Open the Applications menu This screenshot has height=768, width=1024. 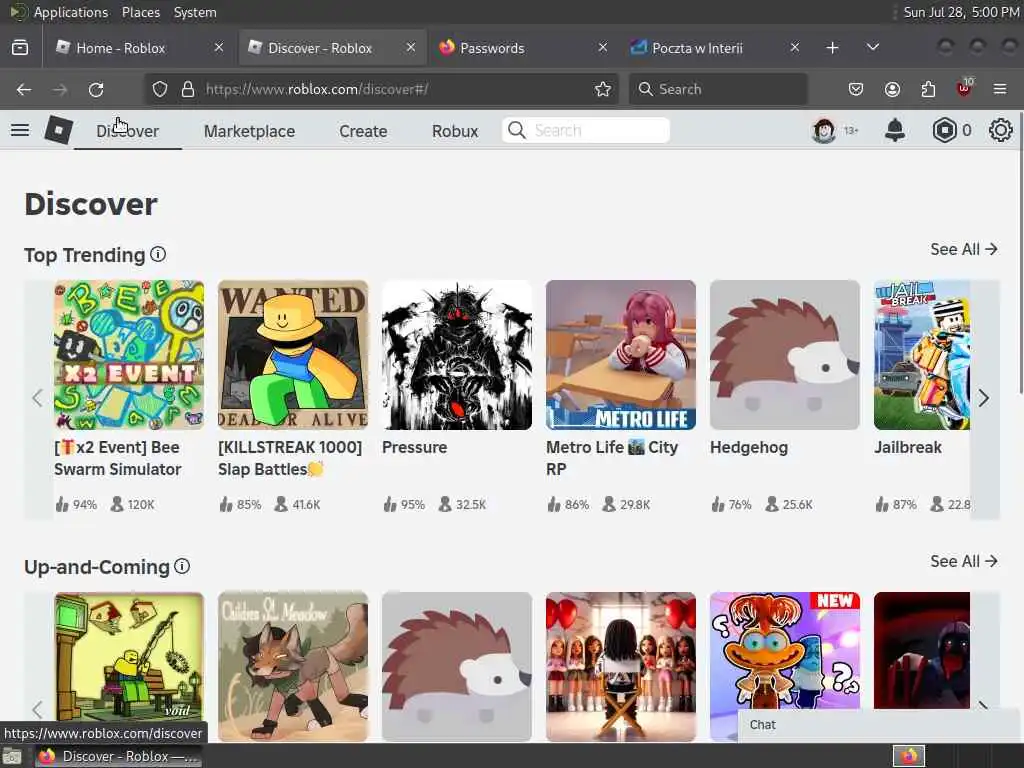click(x=71, y=12)
